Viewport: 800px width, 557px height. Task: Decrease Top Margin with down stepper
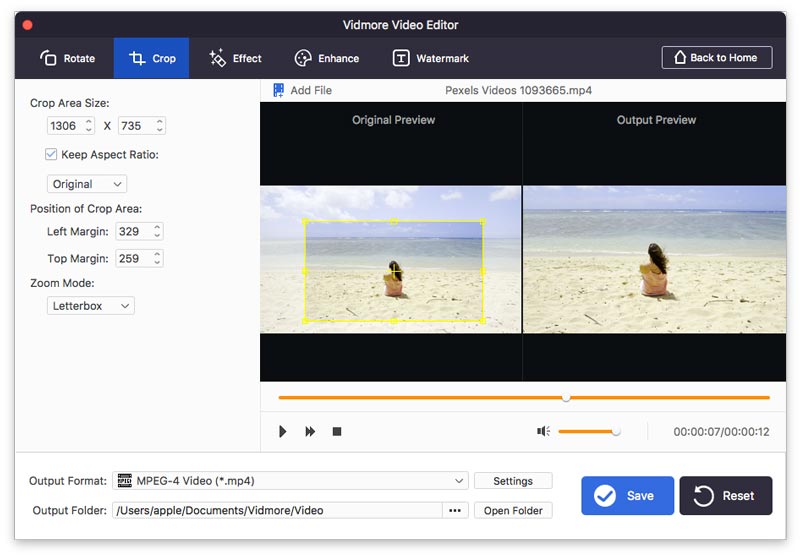157,262
